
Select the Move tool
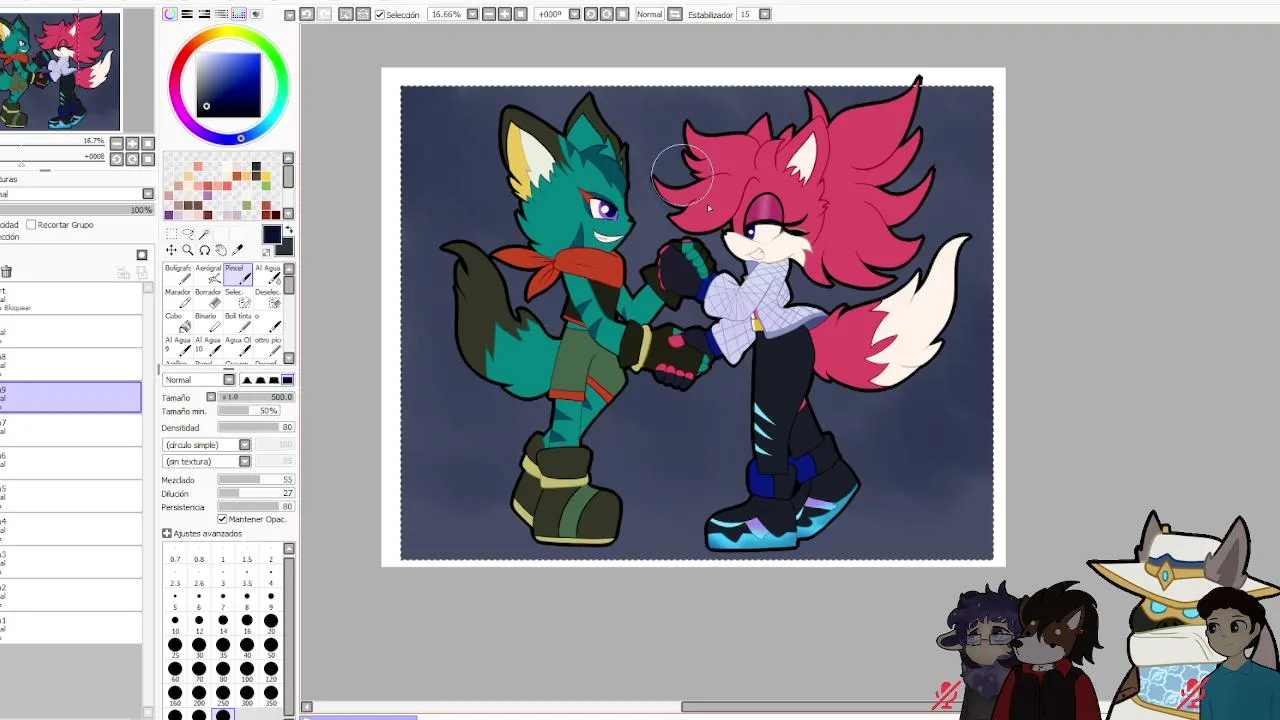pyautogui.click(x=171, y=250)
